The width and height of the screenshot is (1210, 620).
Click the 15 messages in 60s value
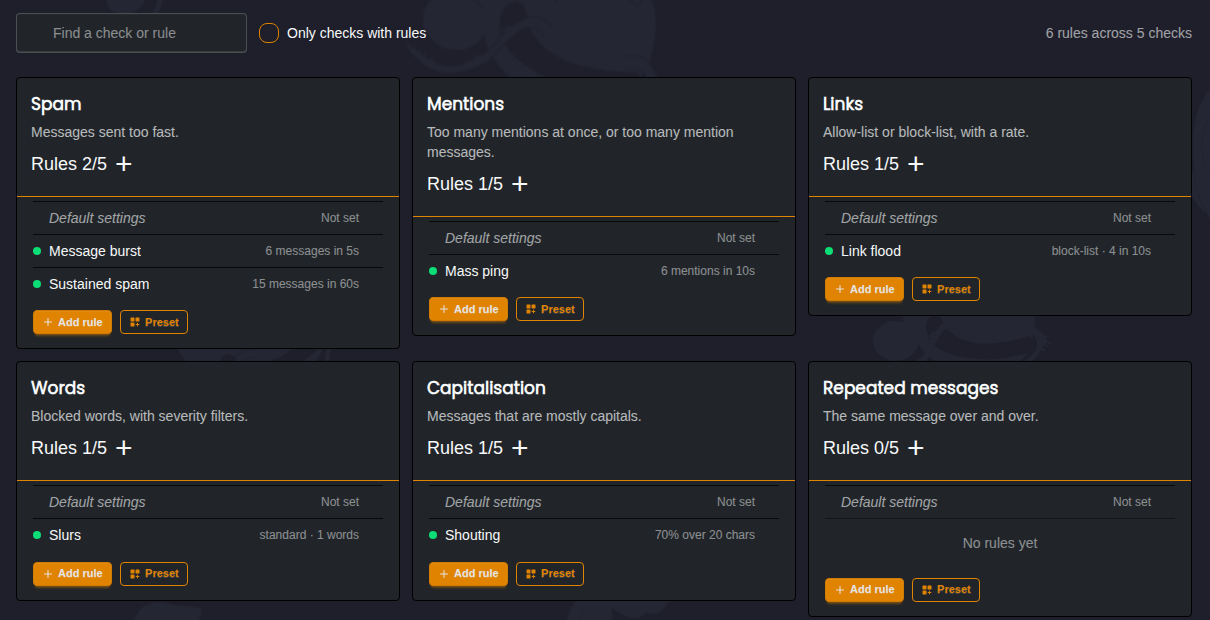pos(305,284)
